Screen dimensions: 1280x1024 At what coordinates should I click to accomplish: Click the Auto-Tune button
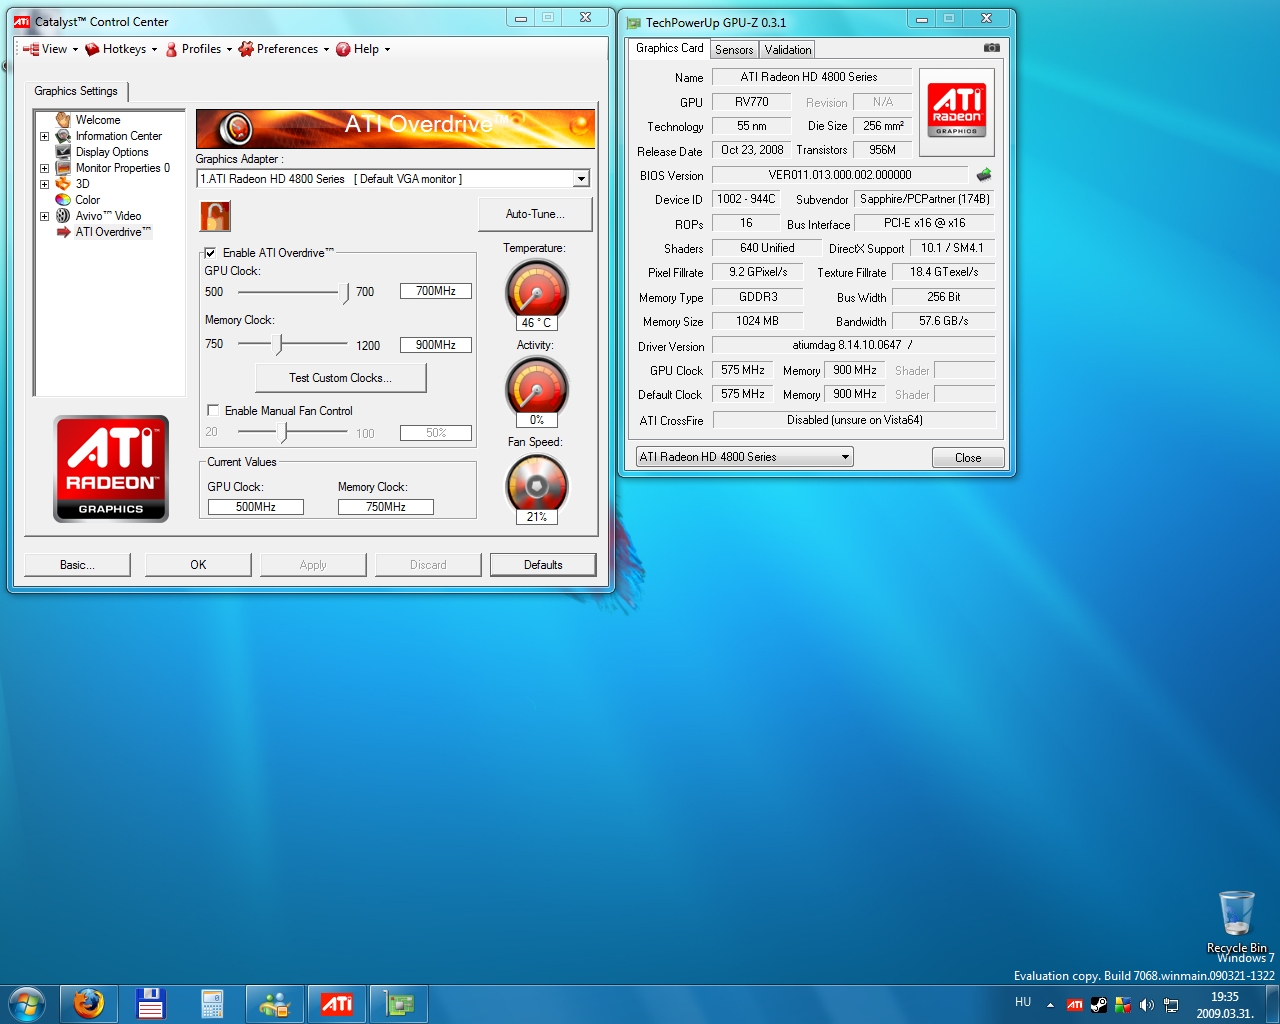click(x=535, y=214)
